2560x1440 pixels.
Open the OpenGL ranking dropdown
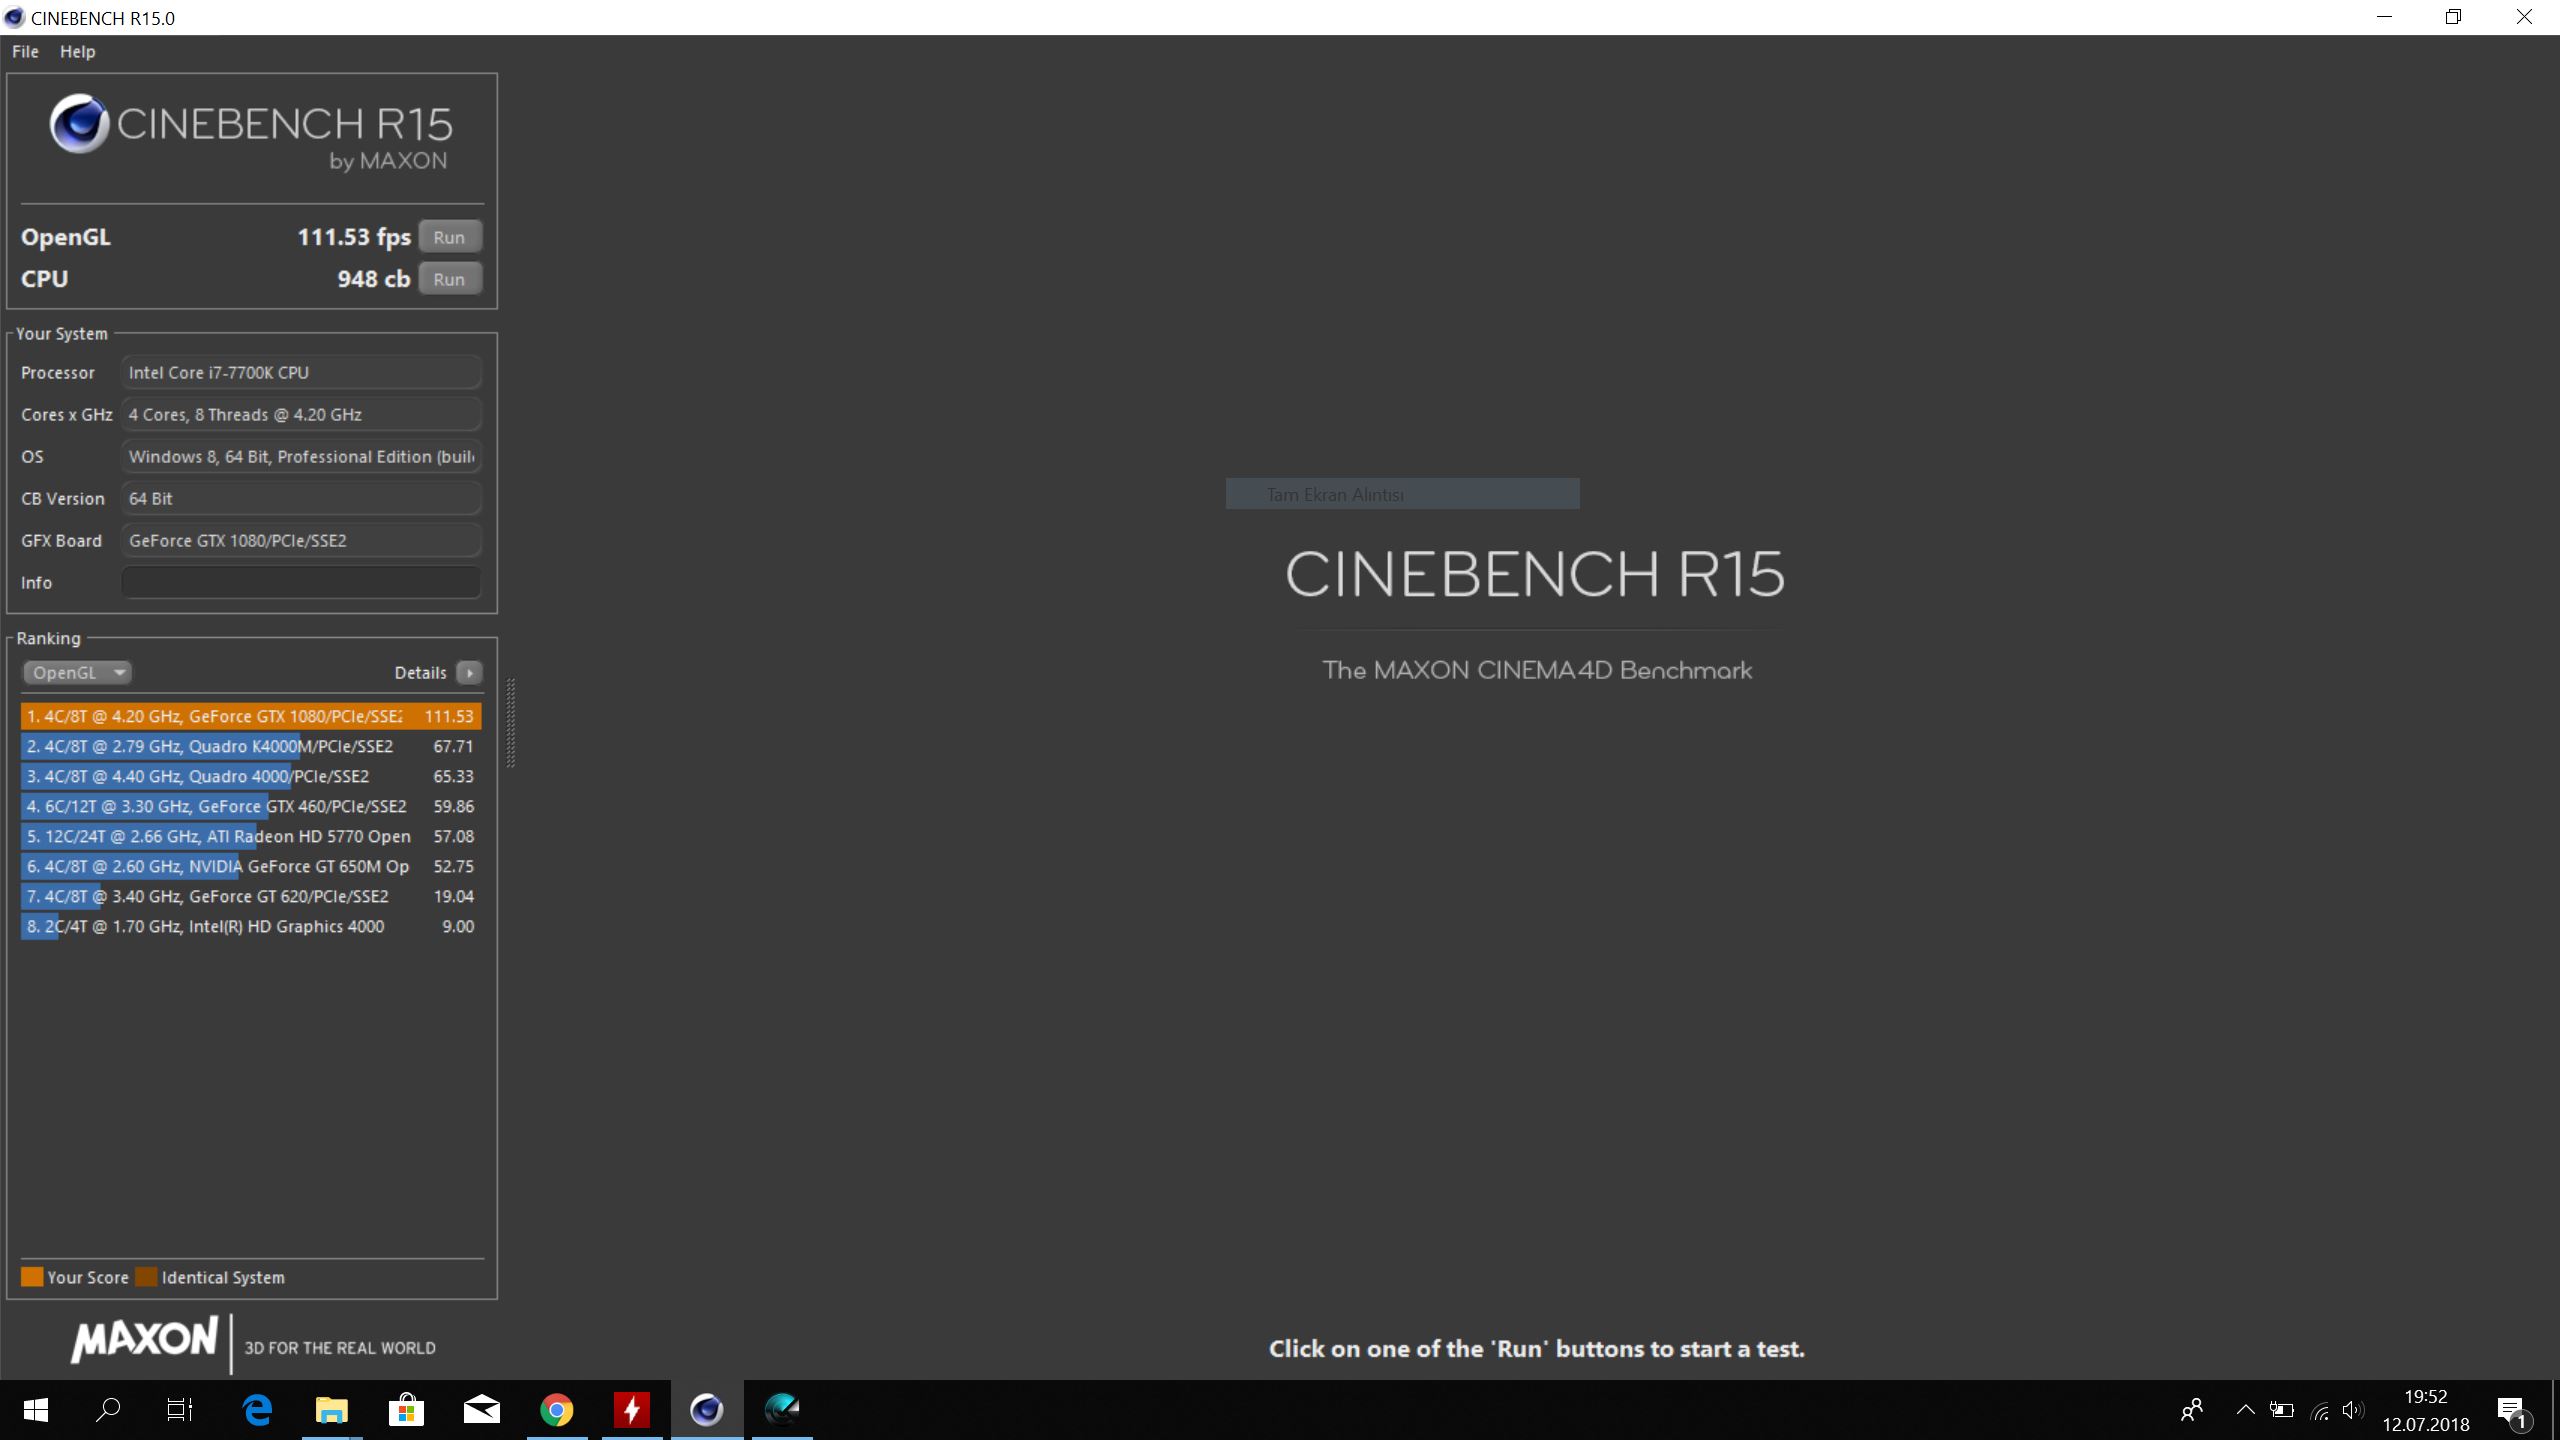tap(77, 673)
